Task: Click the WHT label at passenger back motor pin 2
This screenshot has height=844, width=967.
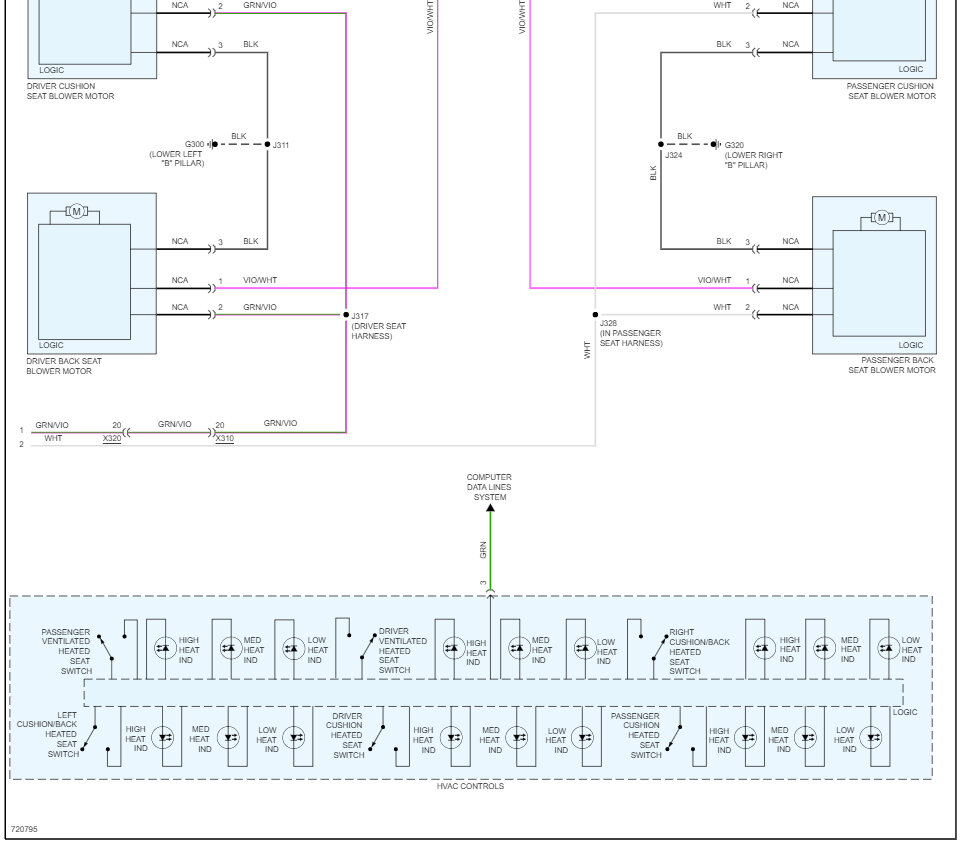Action: coord(722,307)
